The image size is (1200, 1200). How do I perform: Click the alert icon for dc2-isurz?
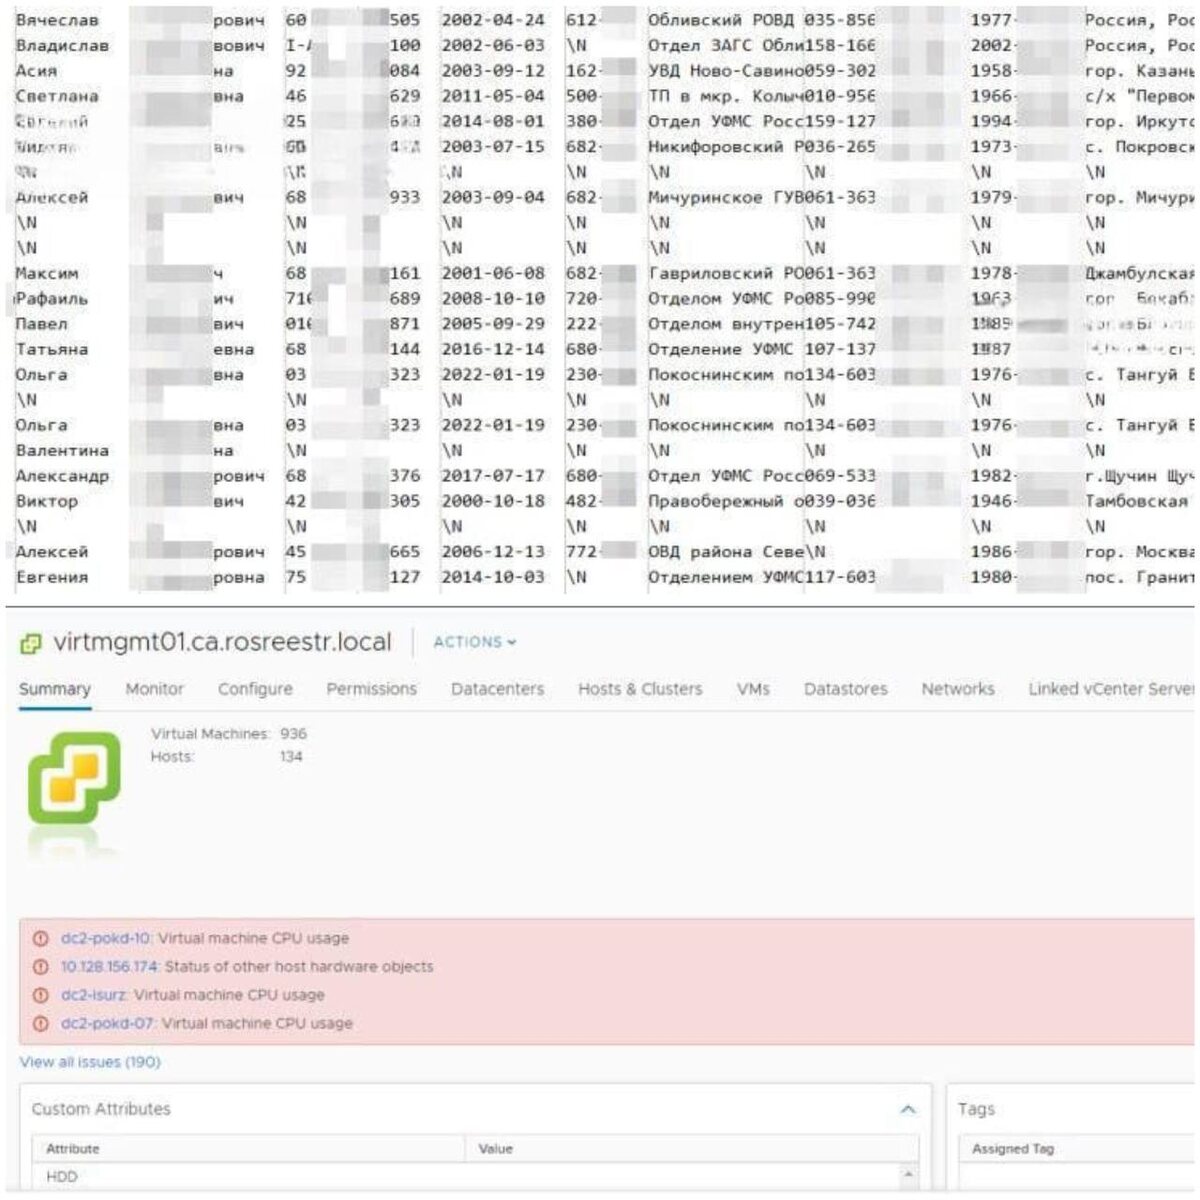41,995
